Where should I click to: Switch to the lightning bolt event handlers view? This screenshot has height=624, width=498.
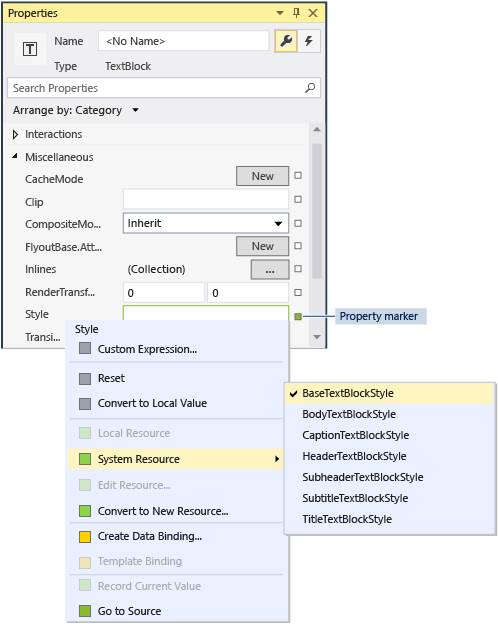coord(309,41)
